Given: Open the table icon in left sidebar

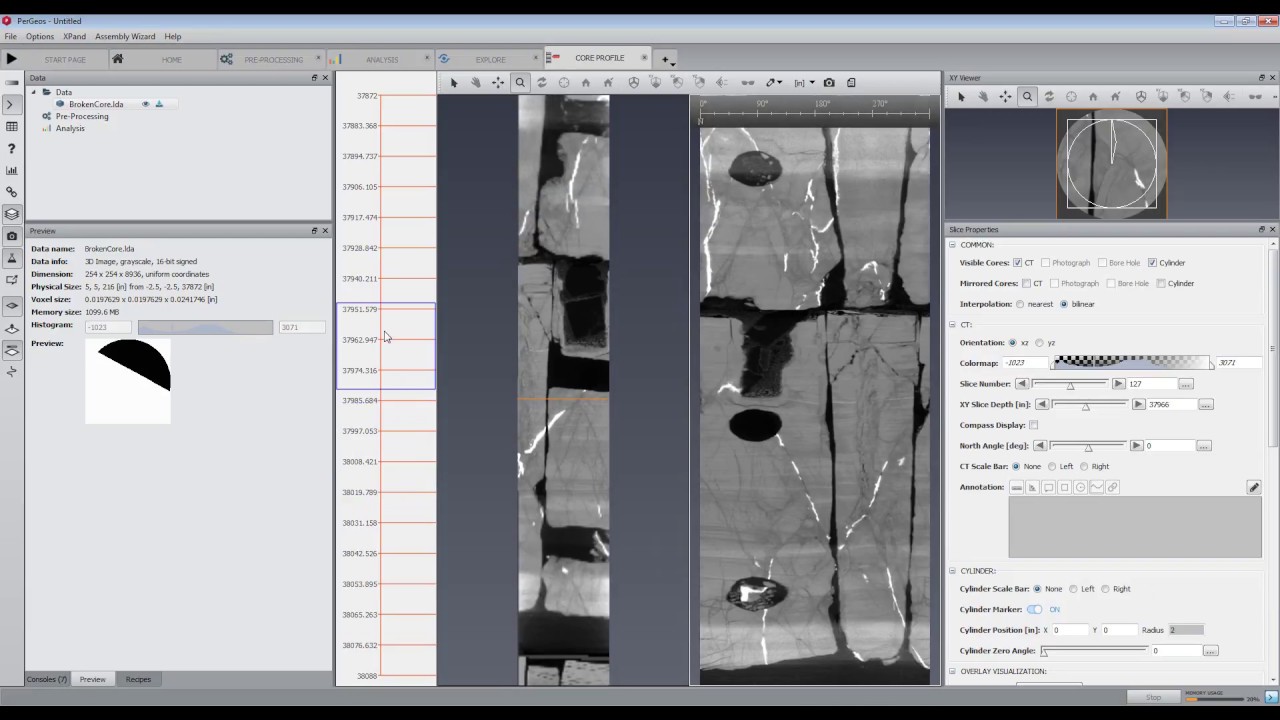Looking at the screenshot, I should (12, 127).
